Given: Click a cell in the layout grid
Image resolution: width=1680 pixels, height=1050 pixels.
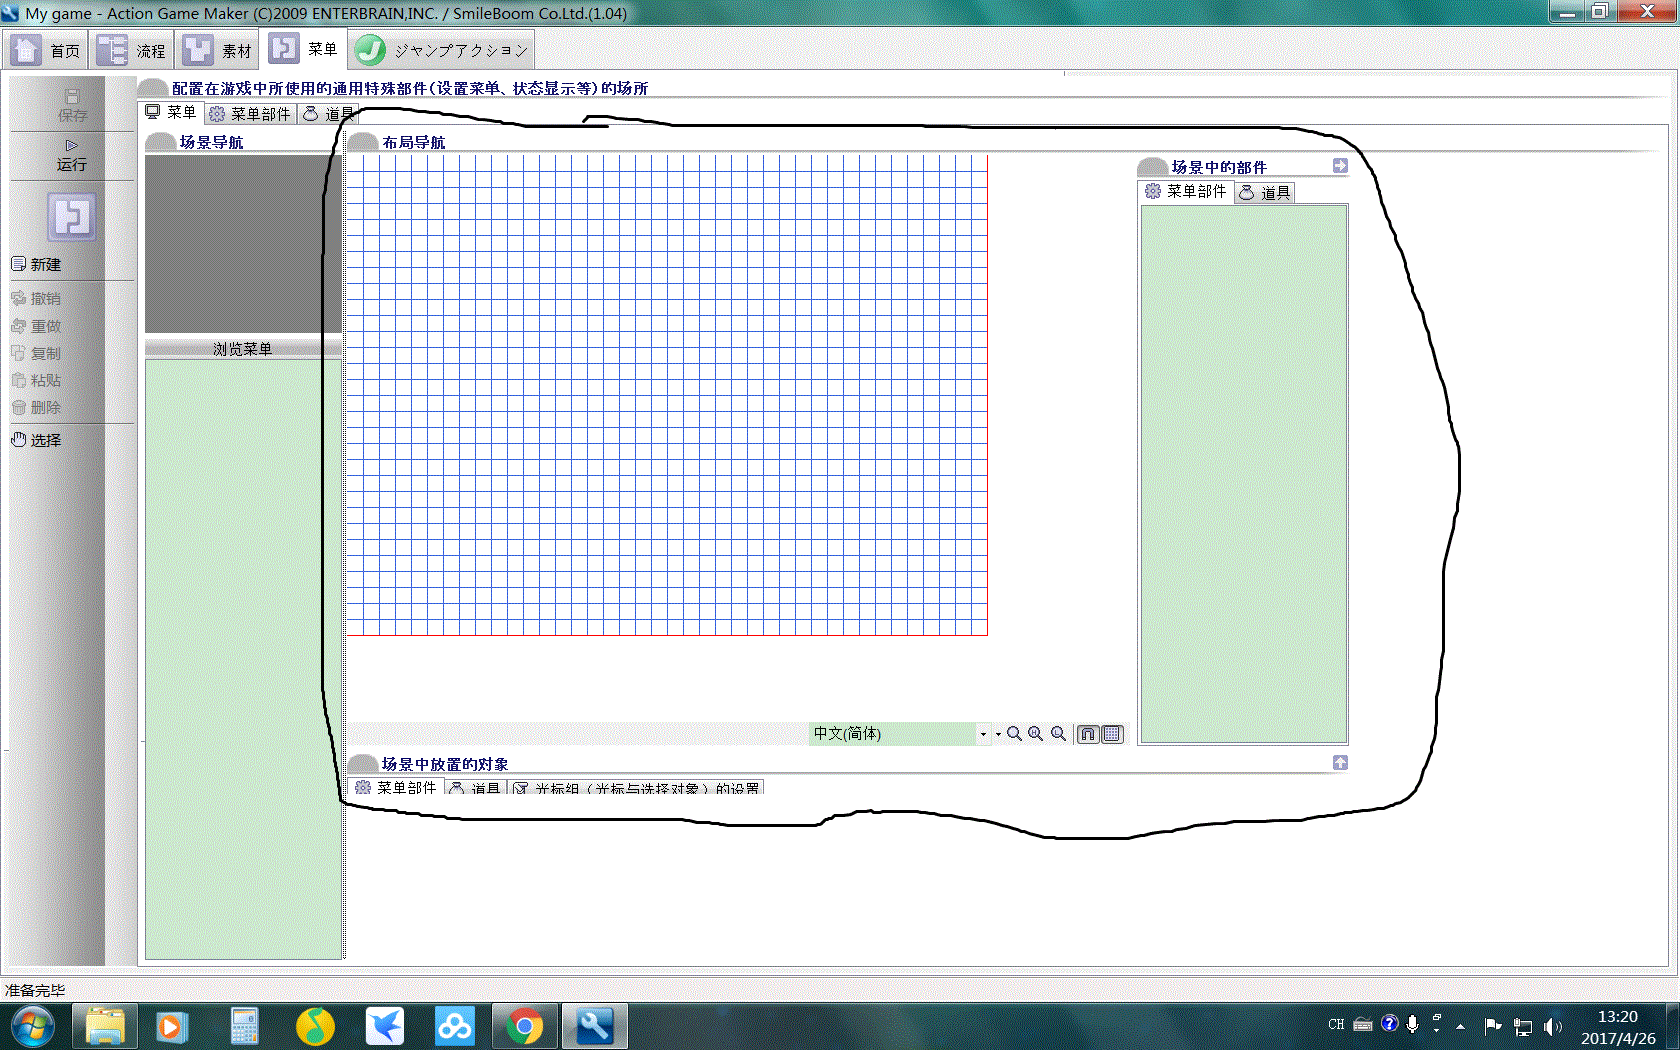Looking at the screenshot, I should (667, 395).
